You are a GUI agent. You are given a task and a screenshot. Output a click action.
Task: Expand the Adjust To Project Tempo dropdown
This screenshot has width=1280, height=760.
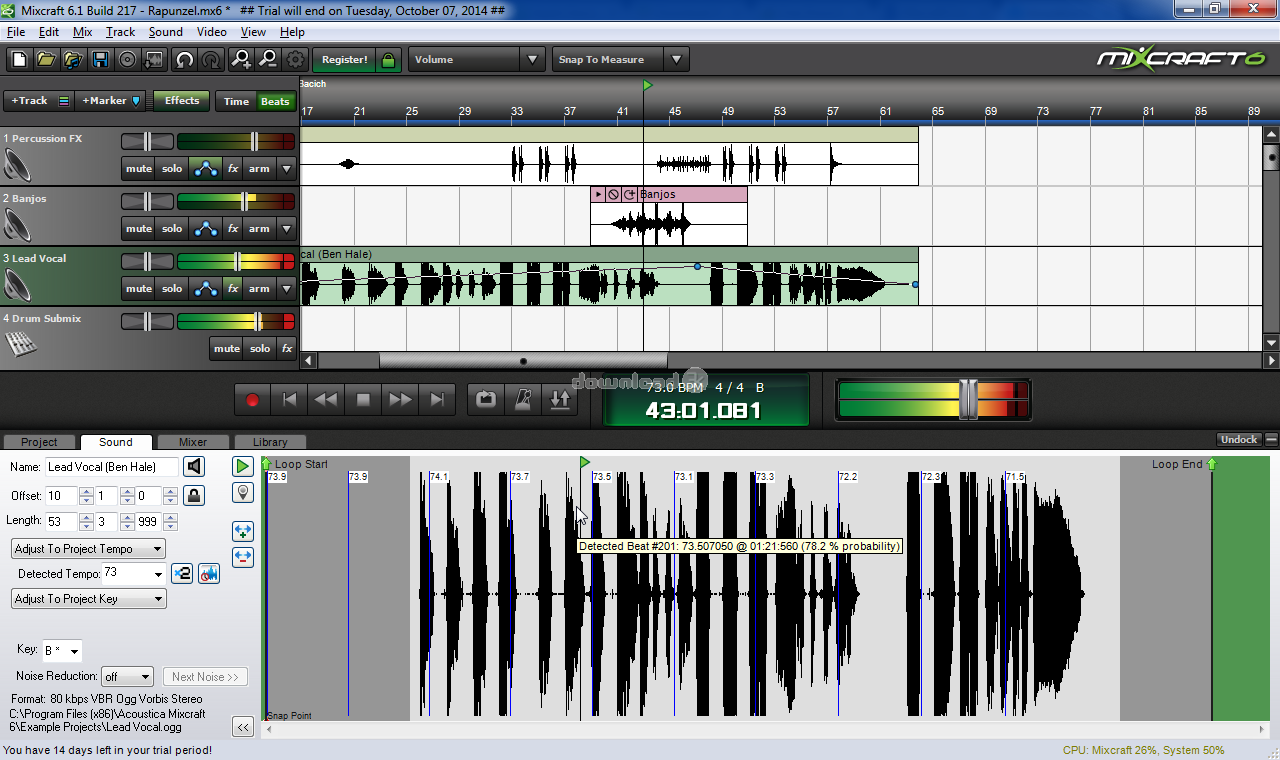[89, 549]
